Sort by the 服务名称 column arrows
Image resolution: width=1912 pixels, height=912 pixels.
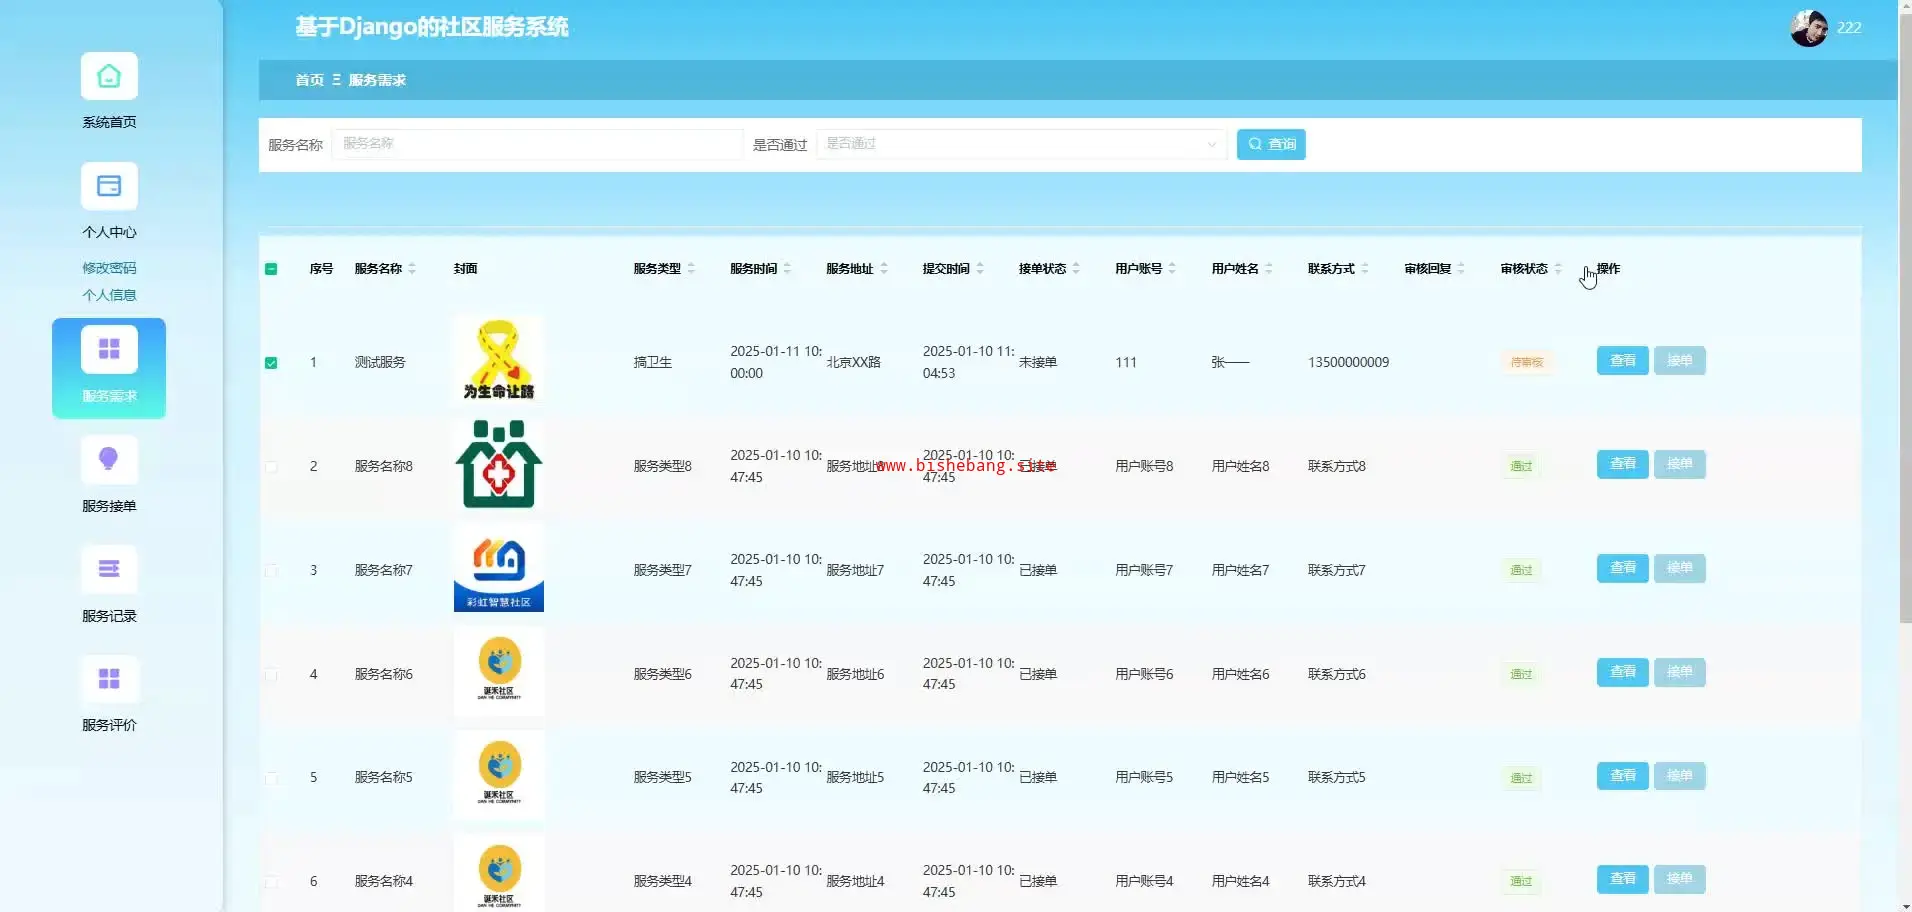tap(412, 269)
